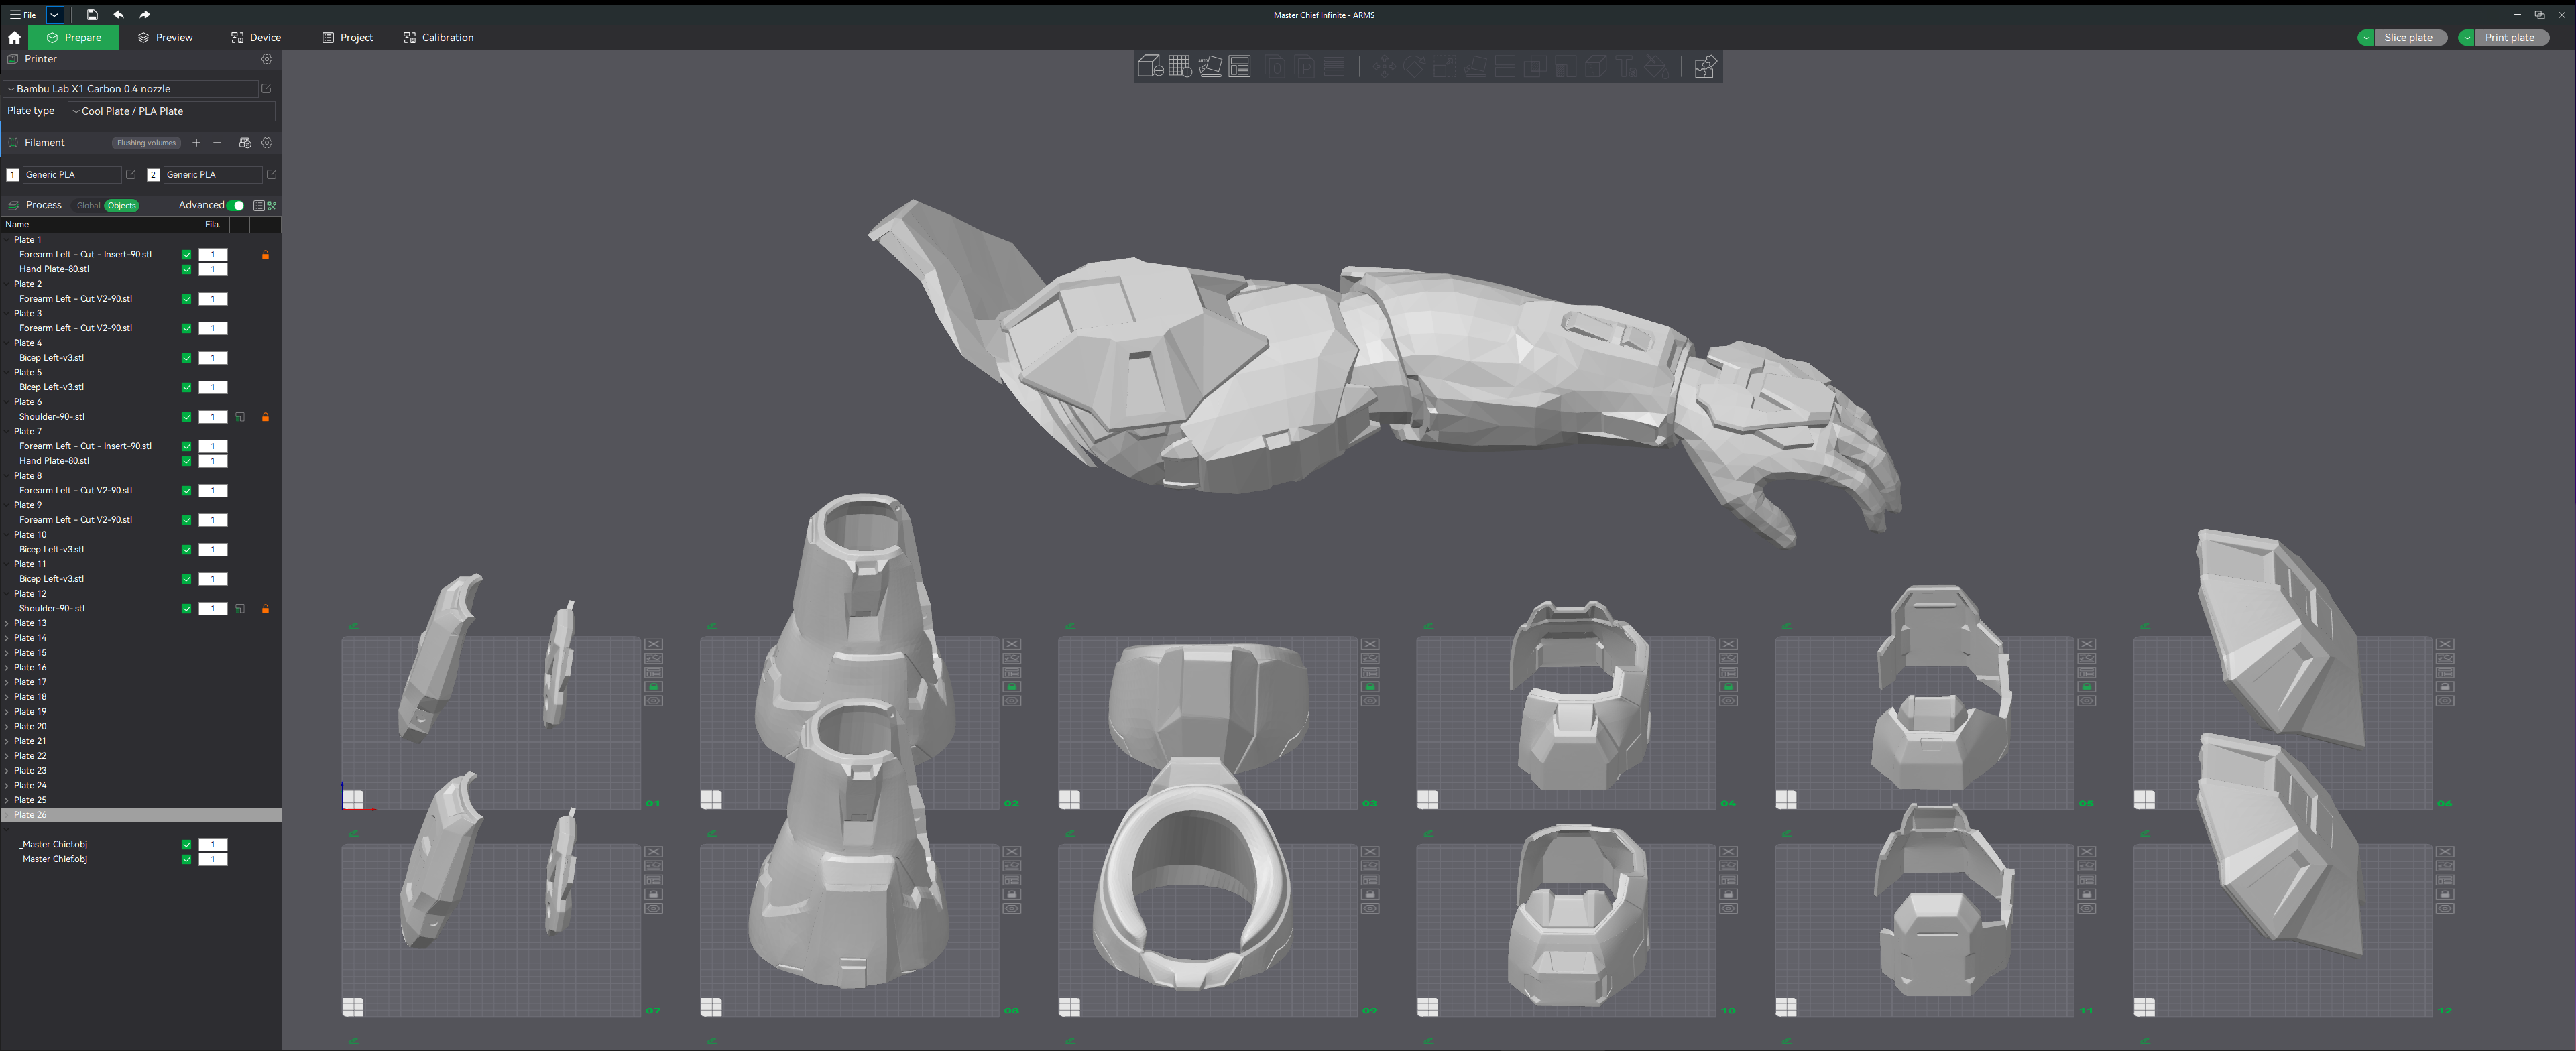This screenshot has height=1051, width=2576.
Task: Click the add filament plus icon
Action: click(x=196, y=143)
